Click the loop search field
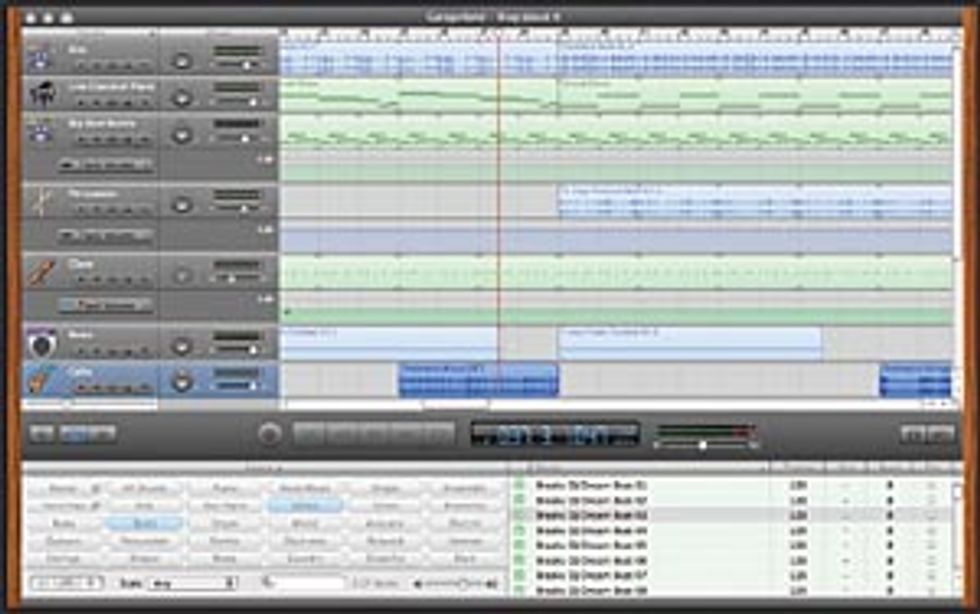 (x=304, y=584)
